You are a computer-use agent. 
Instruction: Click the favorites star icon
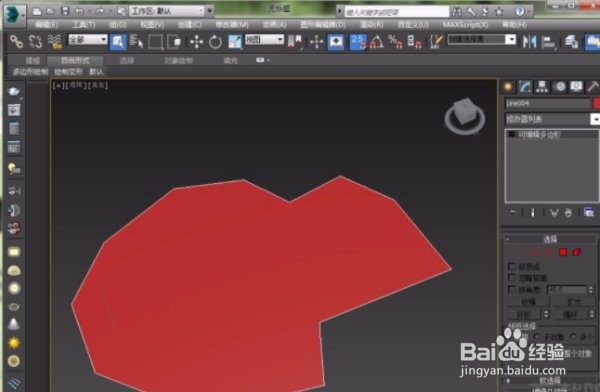pos(499,12)
